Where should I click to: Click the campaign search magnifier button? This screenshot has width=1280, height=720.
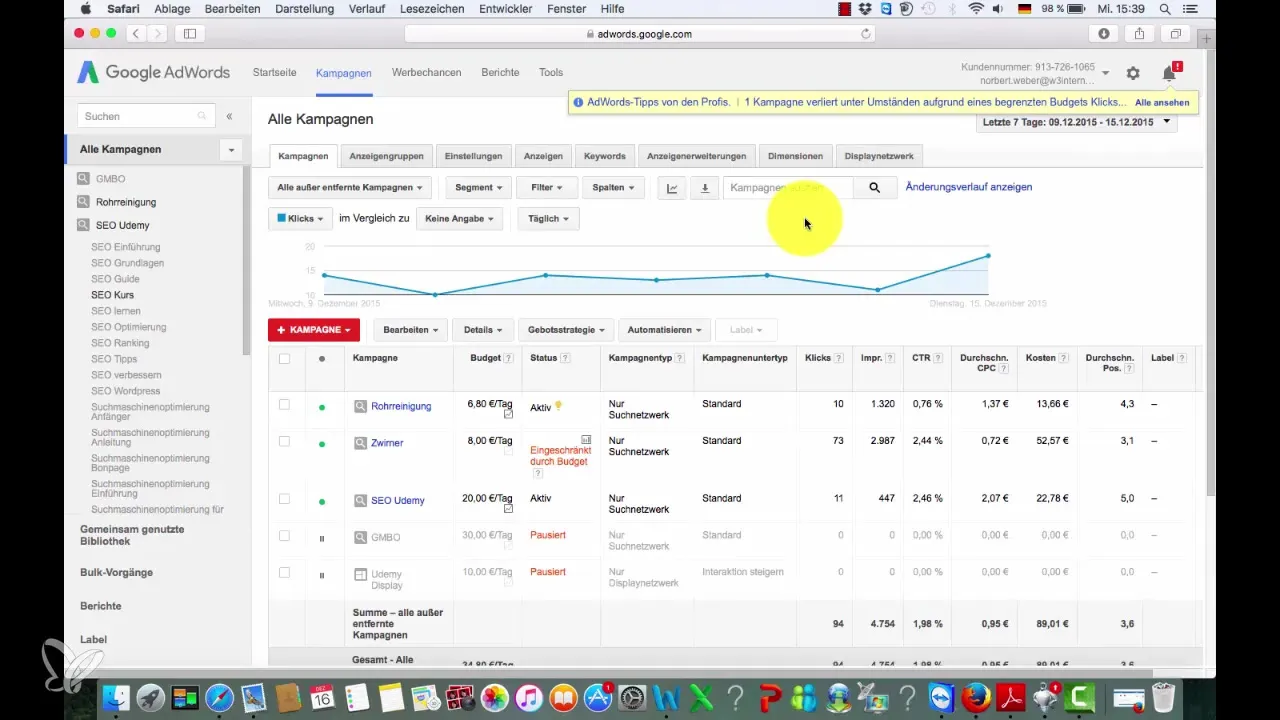click(874, 188)
